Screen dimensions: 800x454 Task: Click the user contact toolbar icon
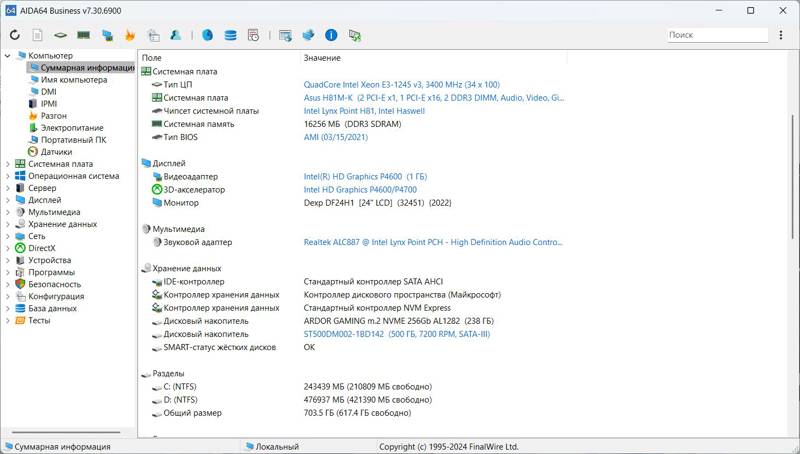175,35
